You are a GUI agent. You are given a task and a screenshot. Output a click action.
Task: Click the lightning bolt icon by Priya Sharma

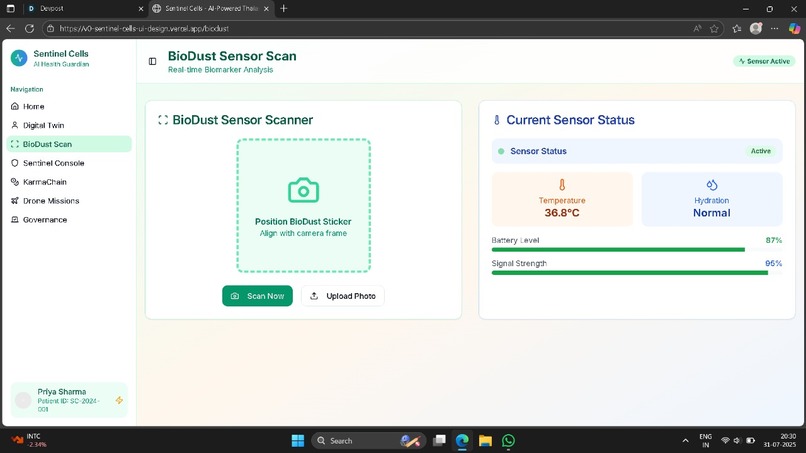(119, 400)
